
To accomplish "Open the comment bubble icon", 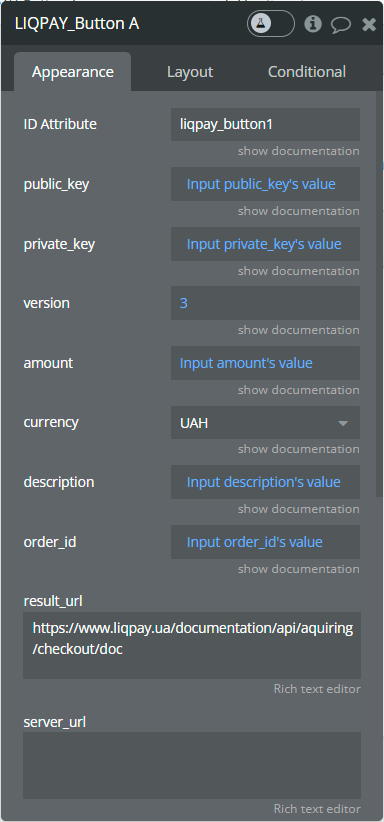I will [x=341, y=24].
